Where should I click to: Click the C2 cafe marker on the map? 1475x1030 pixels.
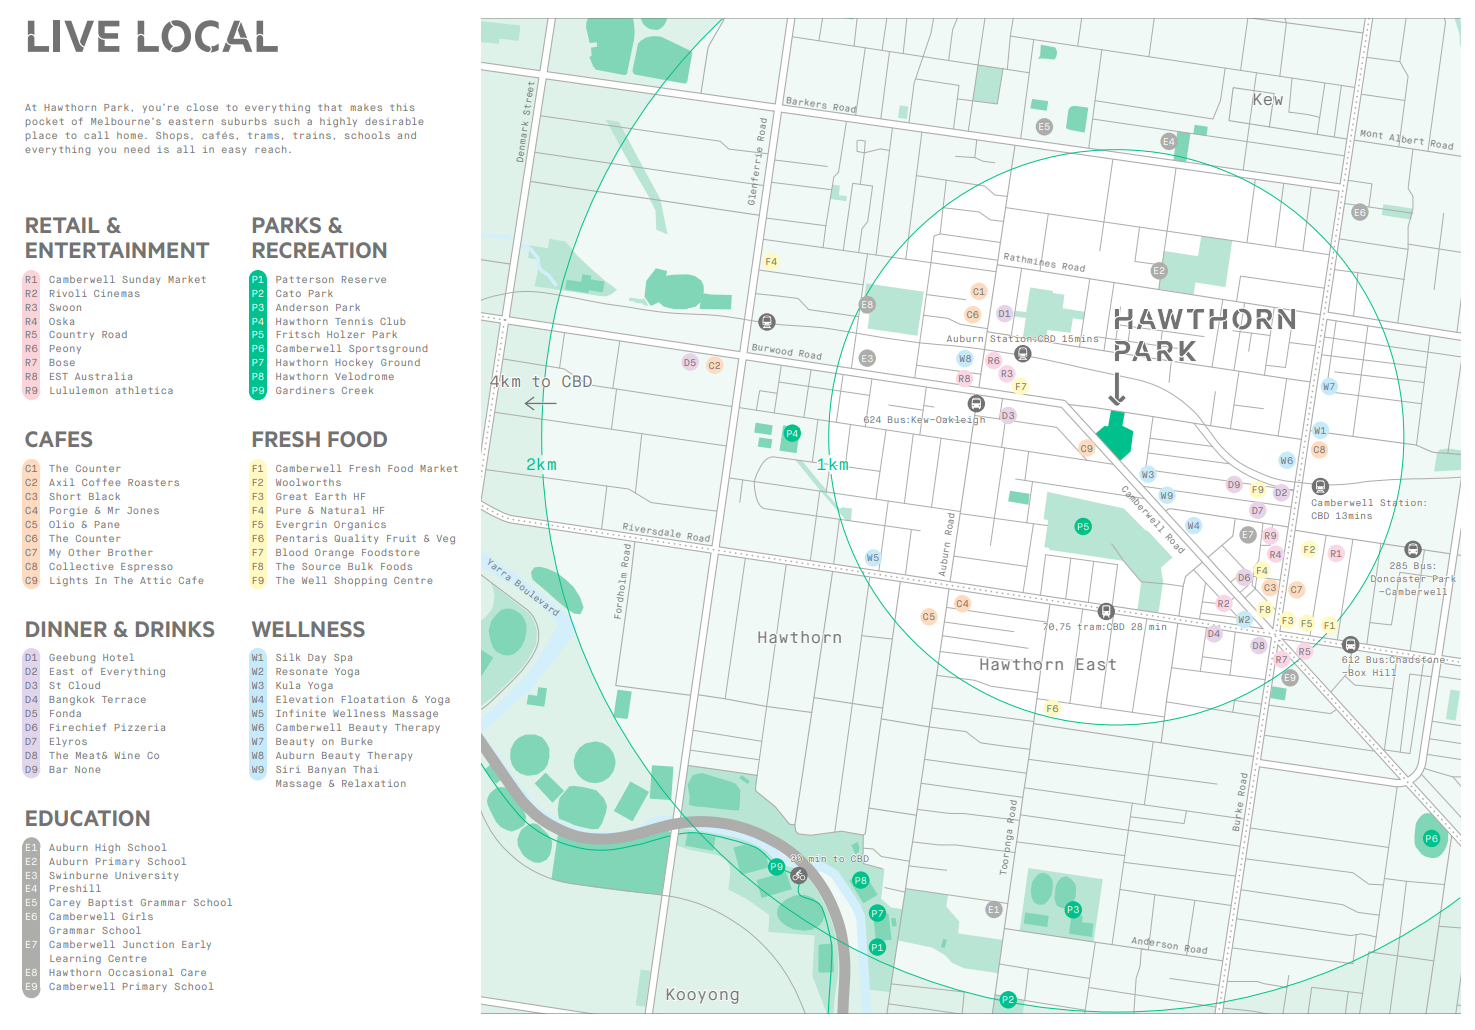714,365
